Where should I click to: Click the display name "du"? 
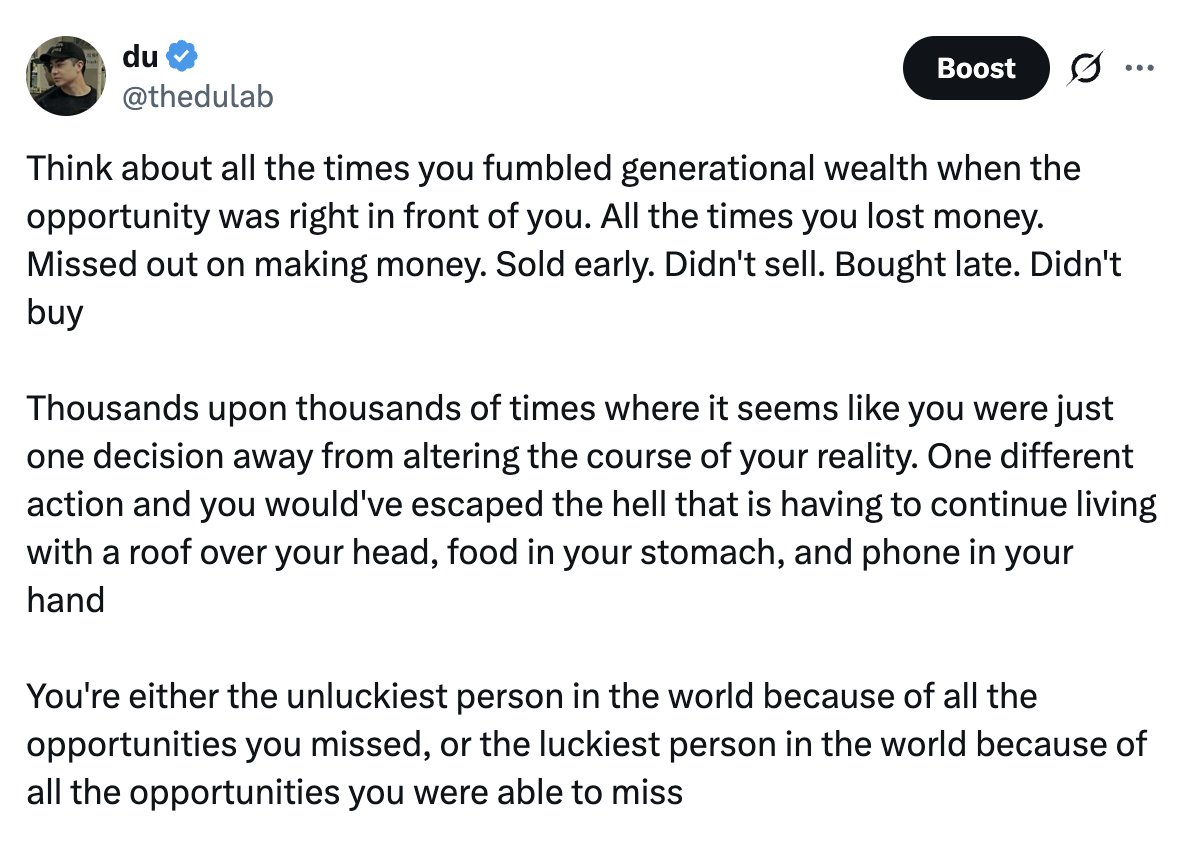click(x=140, y=56)
